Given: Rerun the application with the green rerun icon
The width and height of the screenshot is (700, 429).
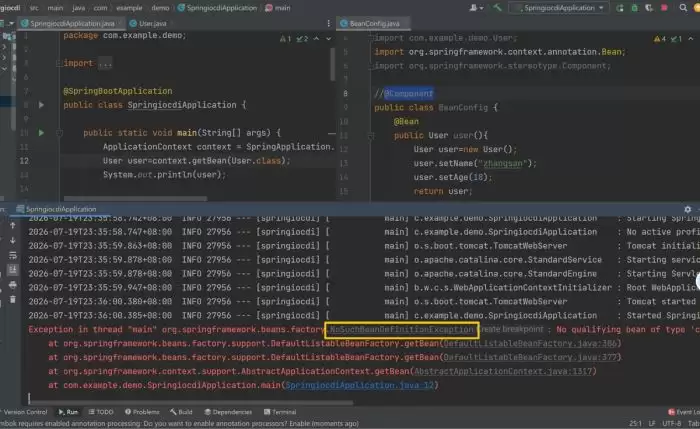Looking at the screenshot, I should [620, 8].
